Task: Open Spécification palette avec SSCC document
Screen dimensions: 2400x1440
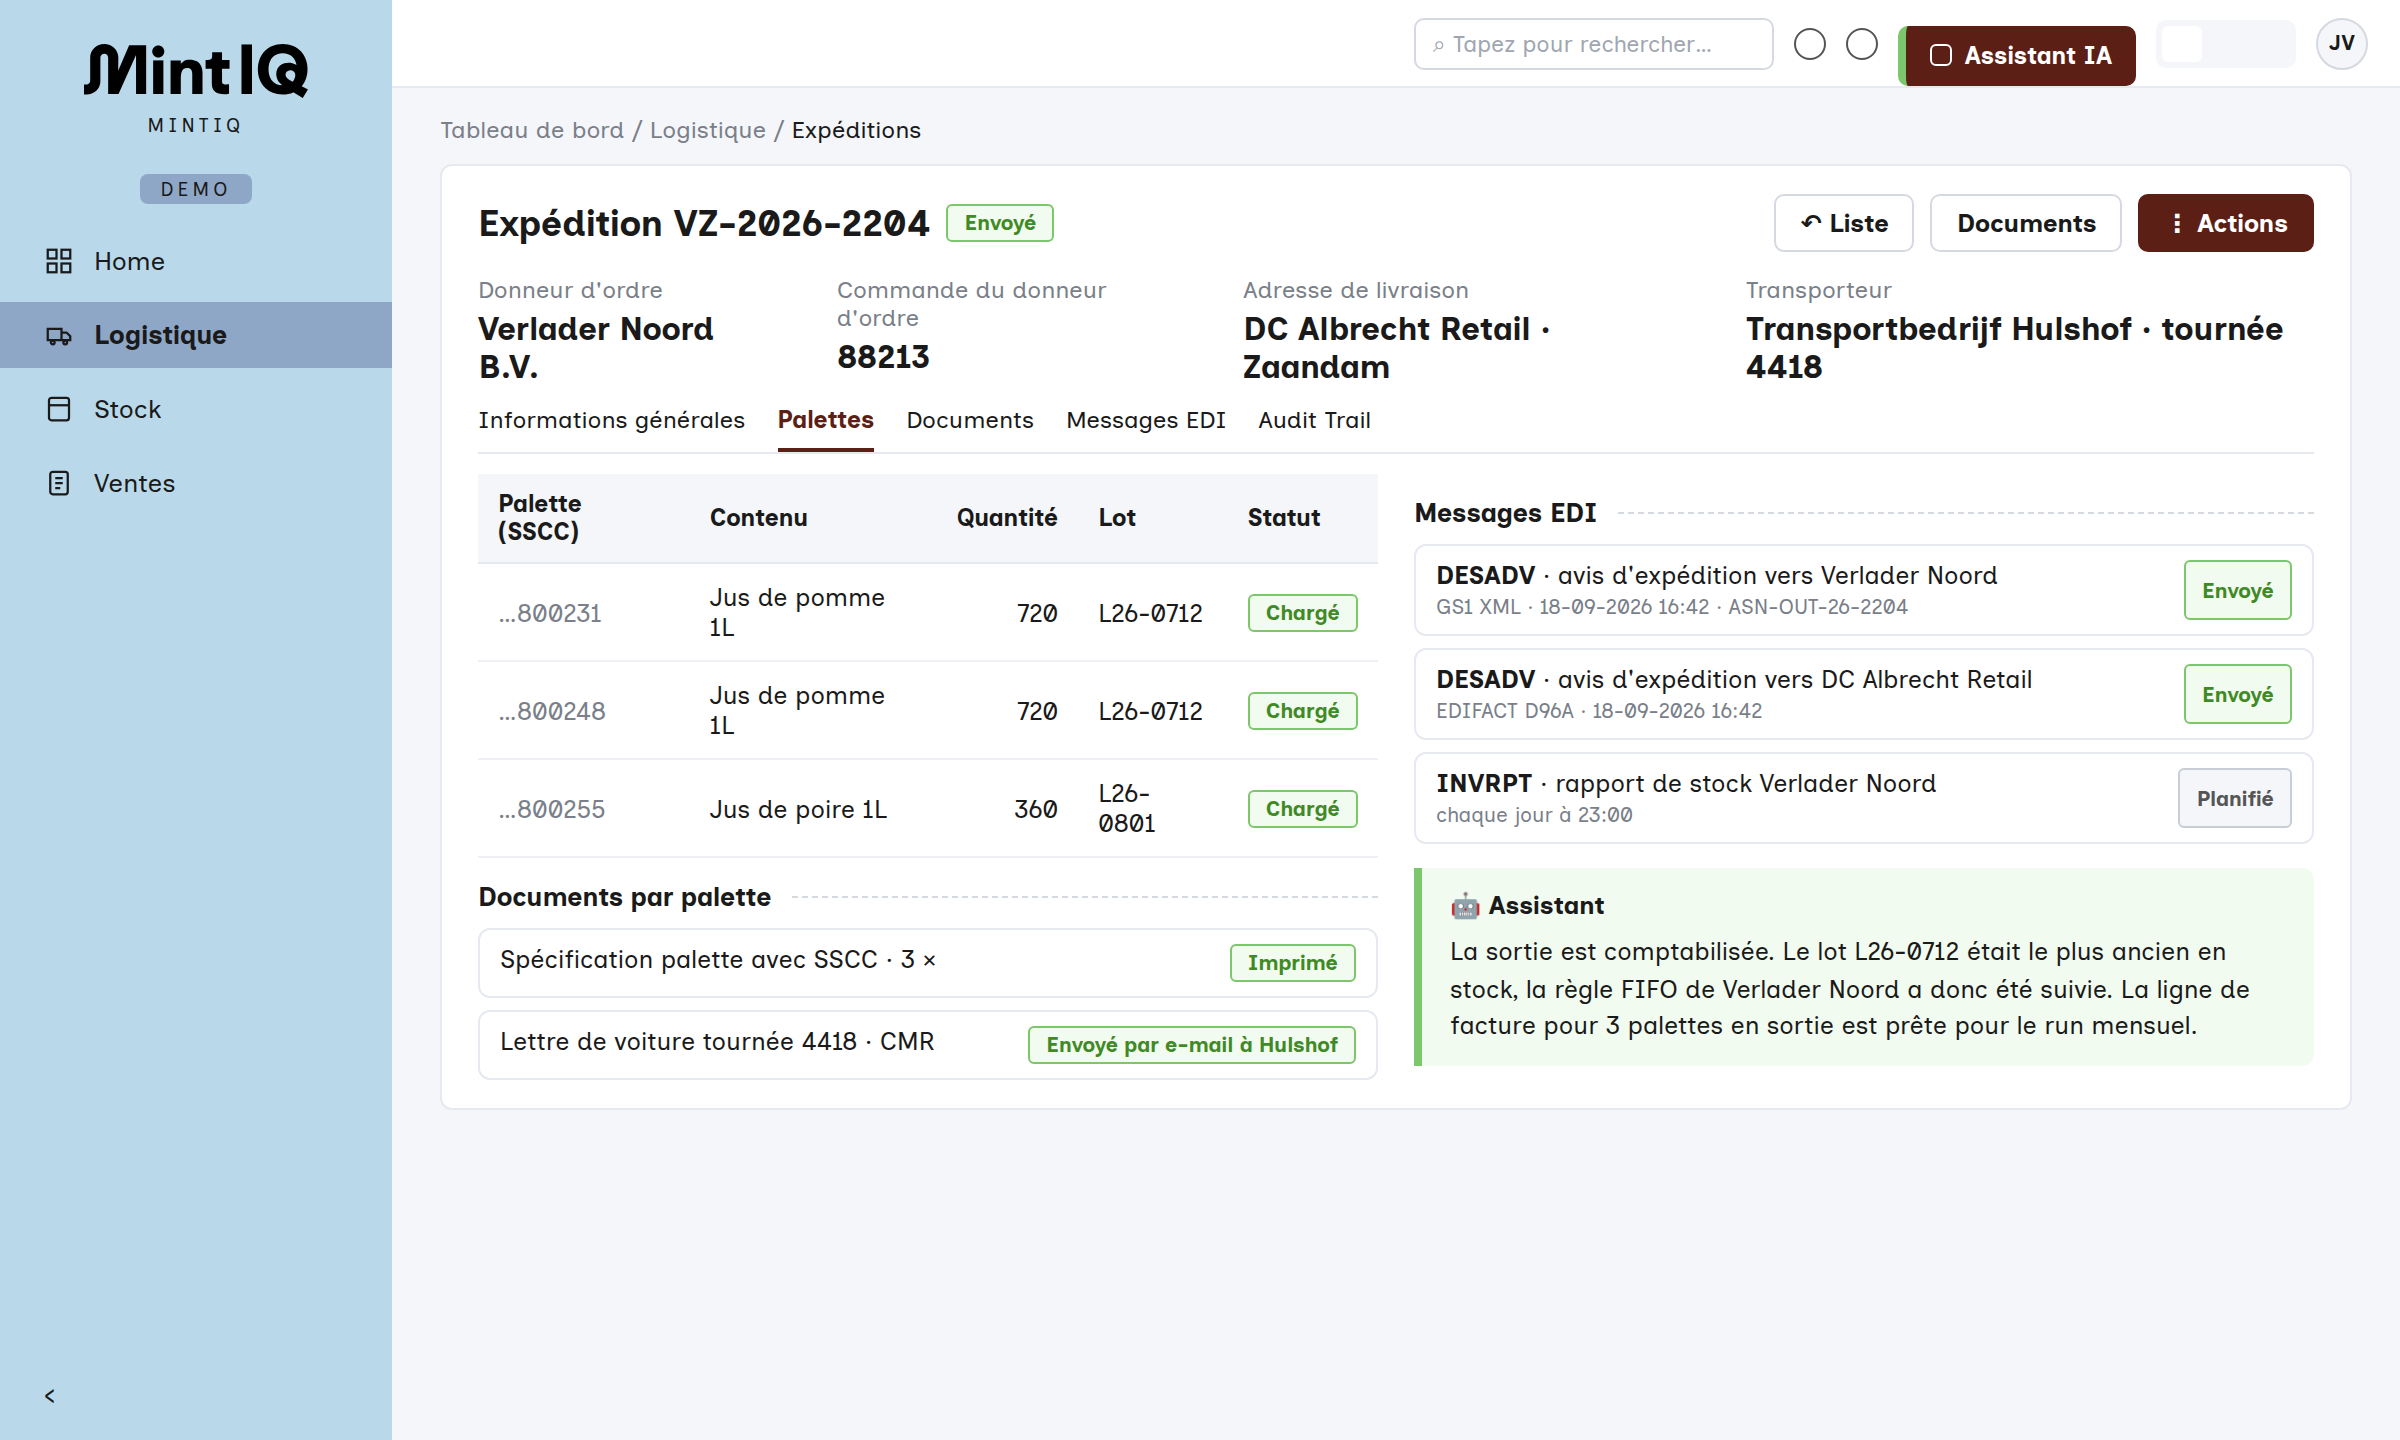Action: pos(927,962)
